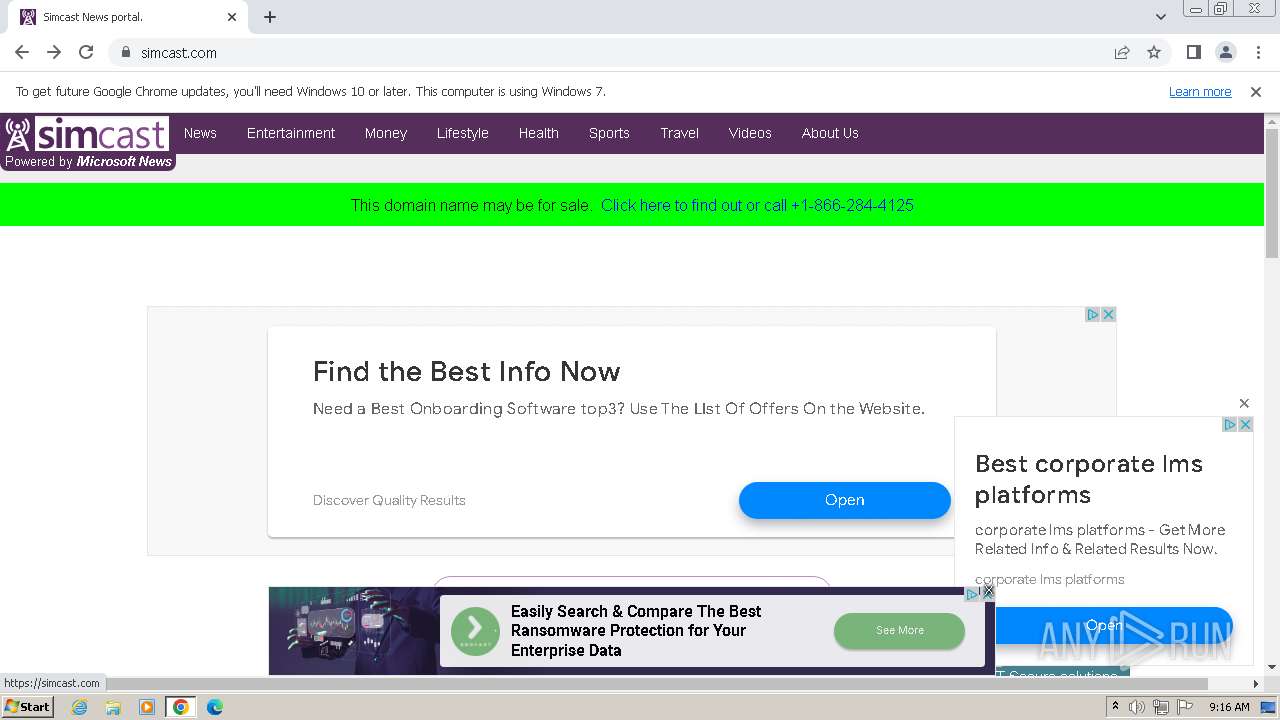Open the Chrome profile avatar

pos(1225,52)
